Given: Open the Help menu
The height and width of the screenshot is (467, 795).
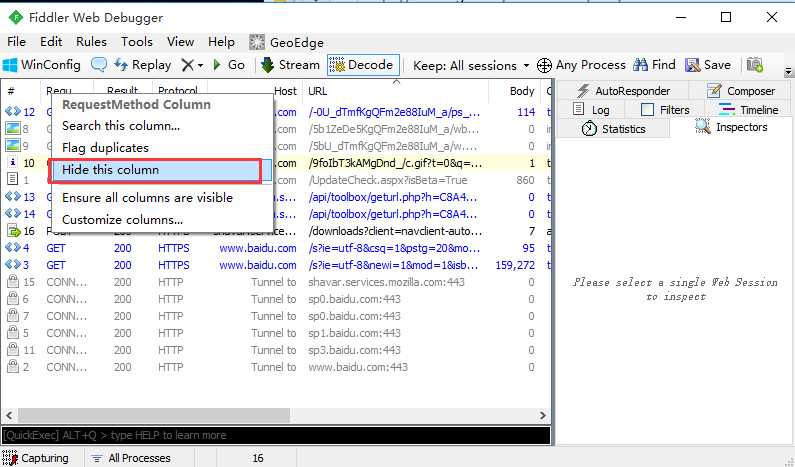Looking at the screenshot, I should [221, 42].
